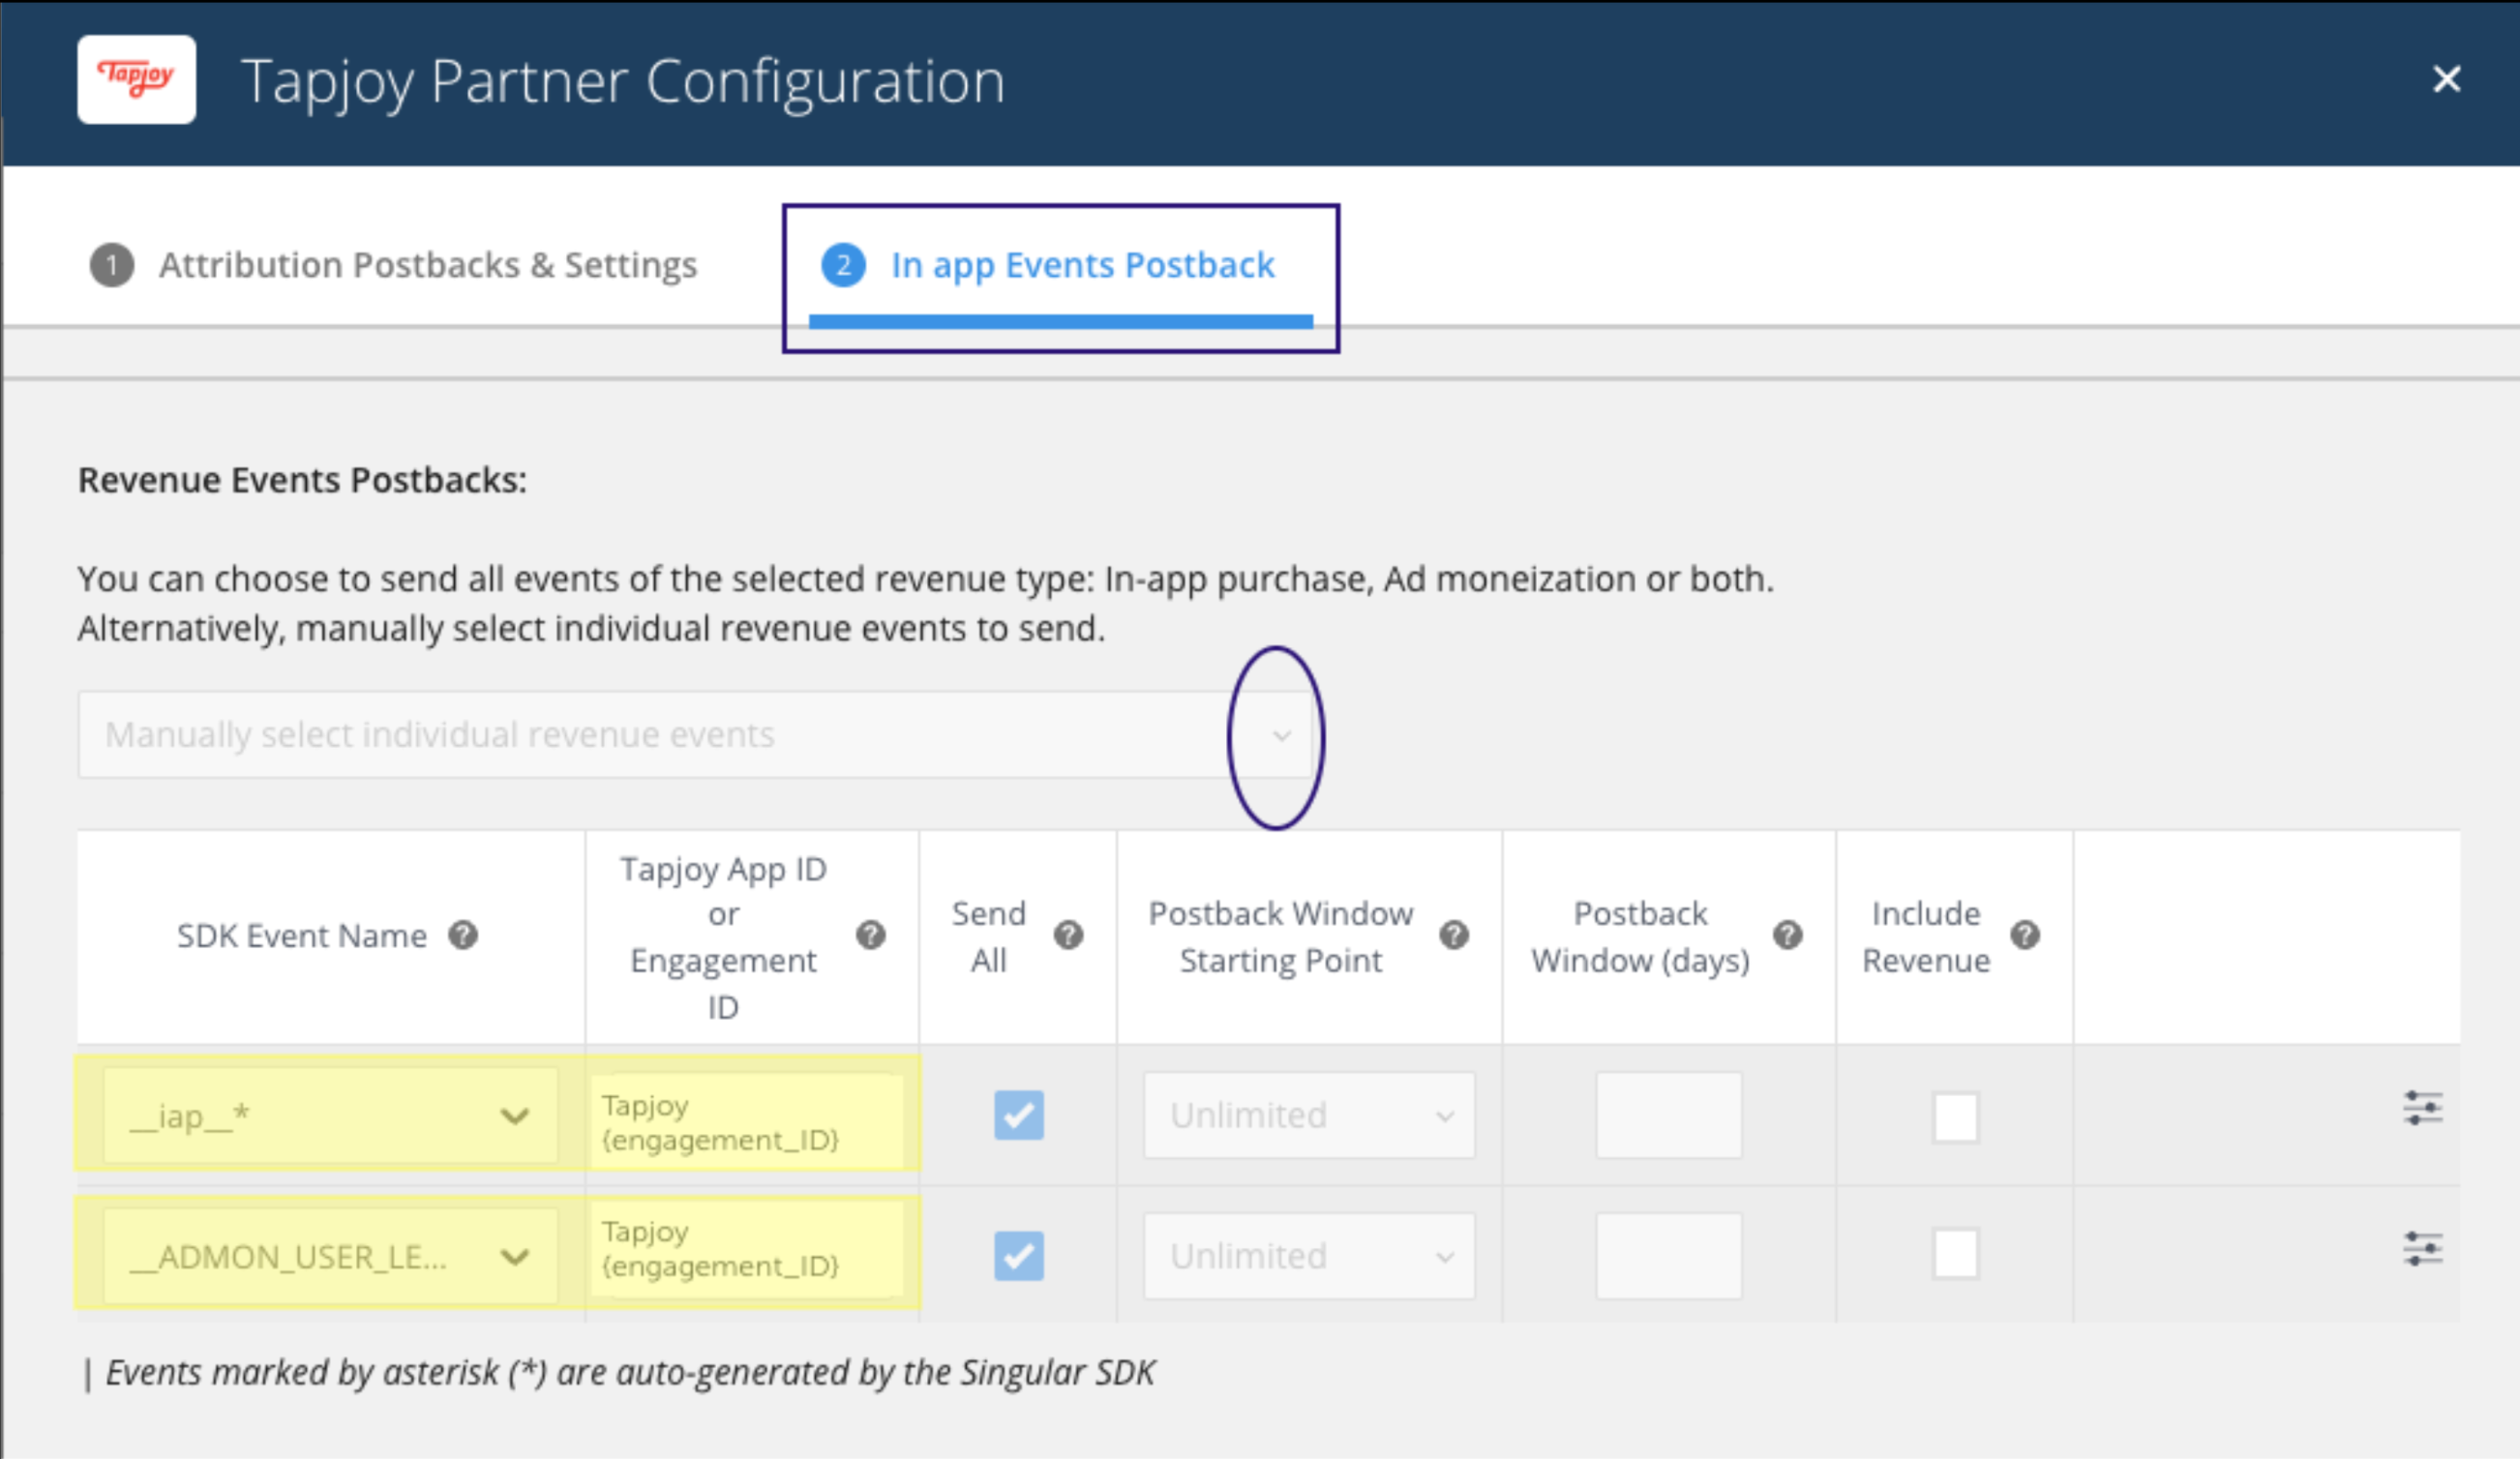
Task: Close the Tapjoy Partner Configuration dialog
Action: pos(2446,79)
